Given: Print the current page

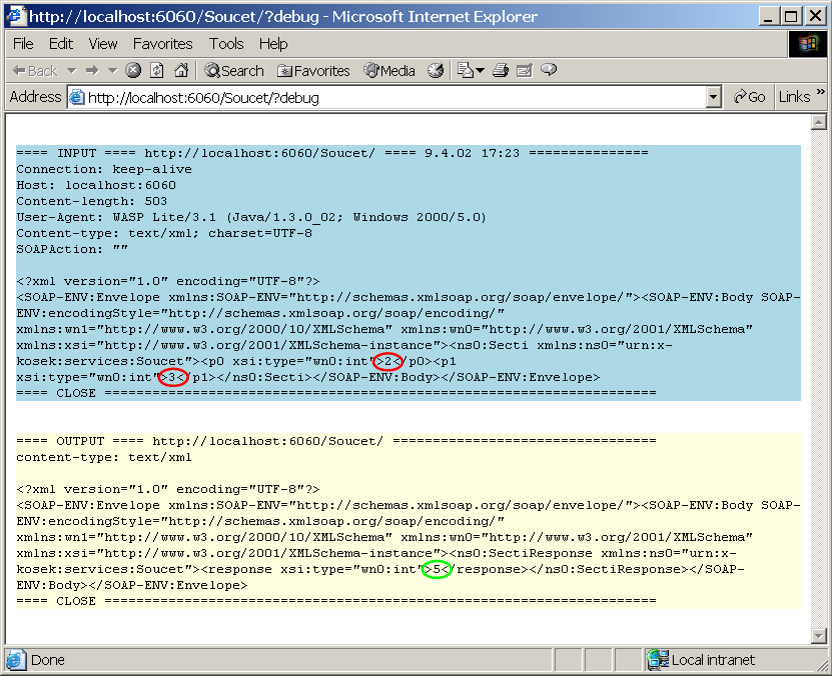Looking at the screenshot, I should pyautogui.click(x=500, y=71).
